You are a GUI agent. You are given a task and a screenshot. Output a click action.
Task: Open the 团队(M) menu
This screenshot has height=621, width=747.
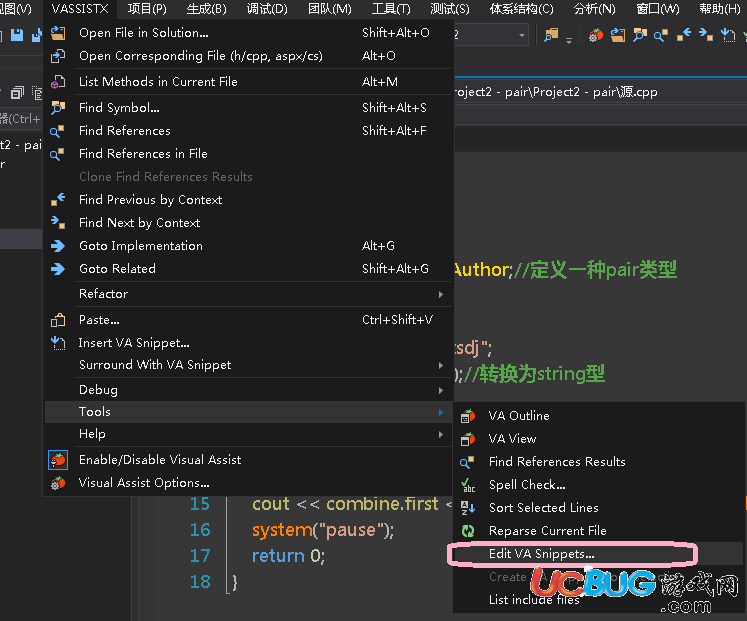pyautogui.click(x=330, y=9)
